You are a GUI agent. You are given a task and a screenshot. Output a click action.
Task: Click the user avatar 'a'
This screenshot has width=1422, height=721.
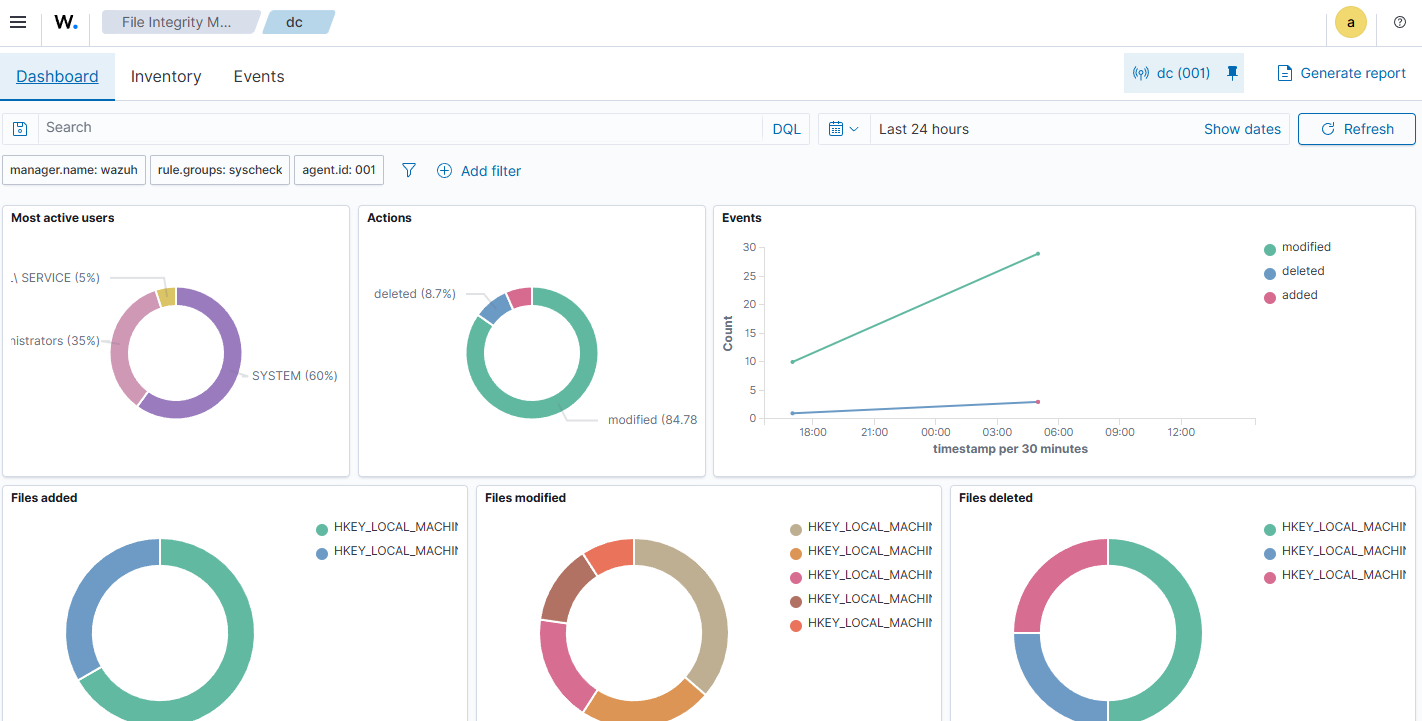tap(1350, 22)
